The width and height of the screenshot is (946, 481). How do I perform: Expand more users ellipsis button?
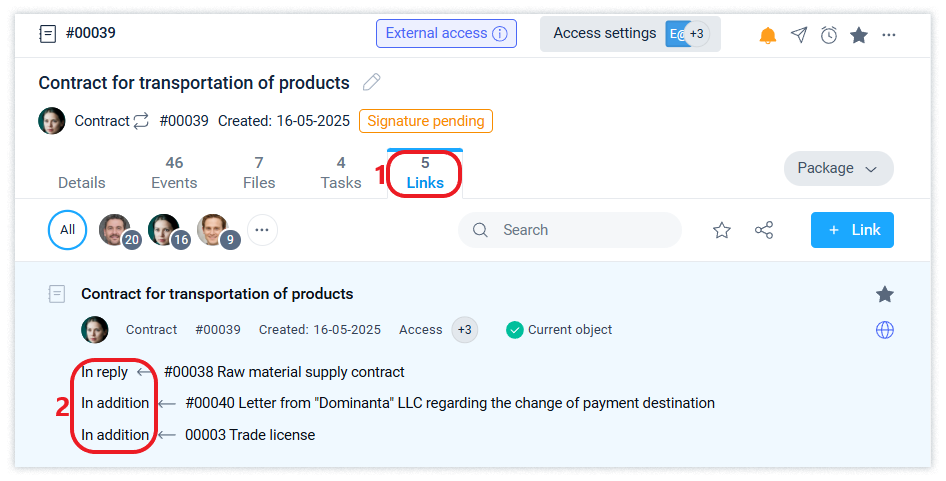tap(262, 230)
